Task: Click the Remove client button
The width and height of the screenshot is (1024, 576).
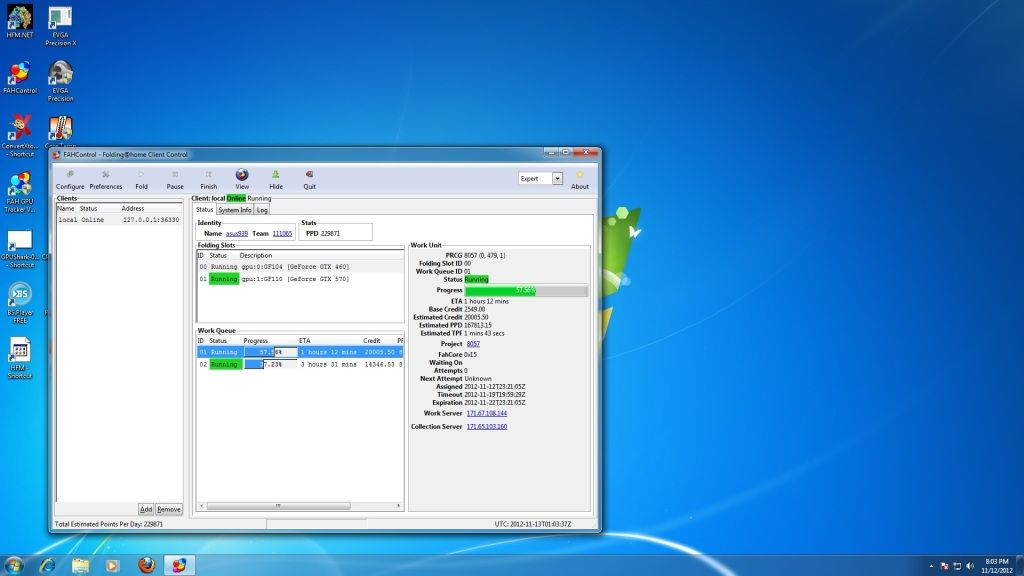Action: click(x=169, y=509)
